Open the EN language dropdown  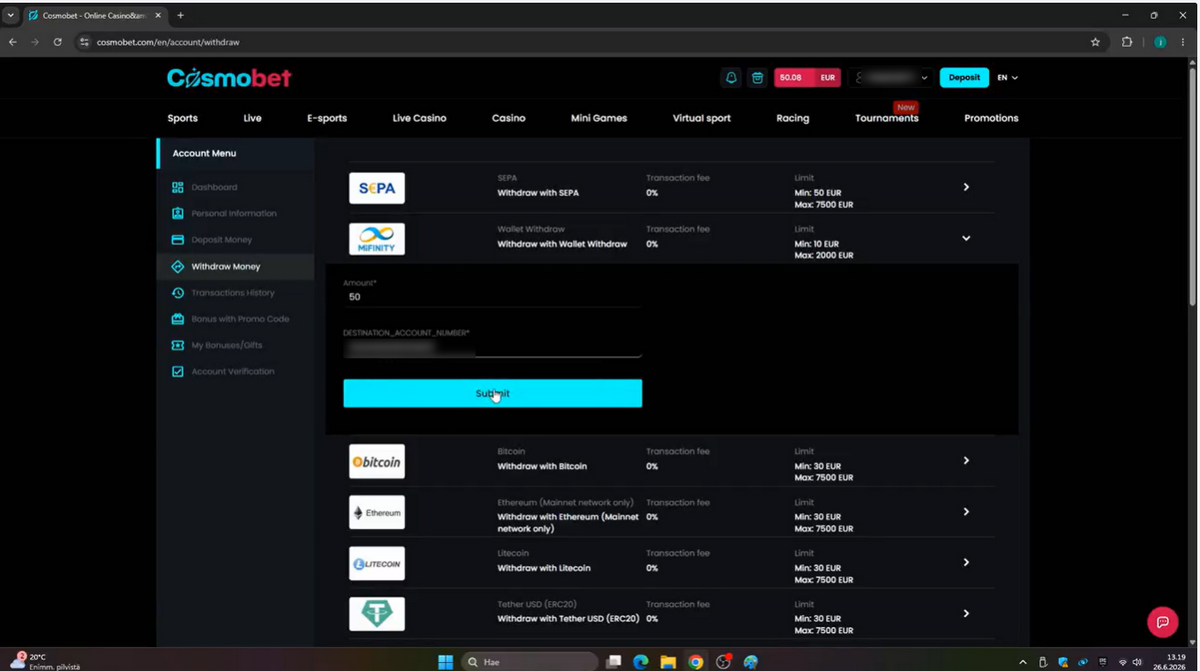tap(1007, 78)
